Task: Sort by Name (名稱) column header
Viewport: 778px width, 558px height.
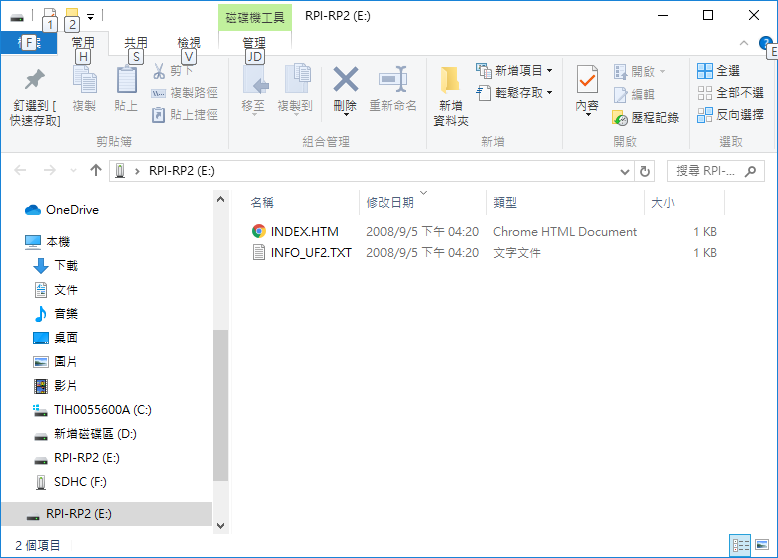Action: pyautogui.click(x=262, y=202)
